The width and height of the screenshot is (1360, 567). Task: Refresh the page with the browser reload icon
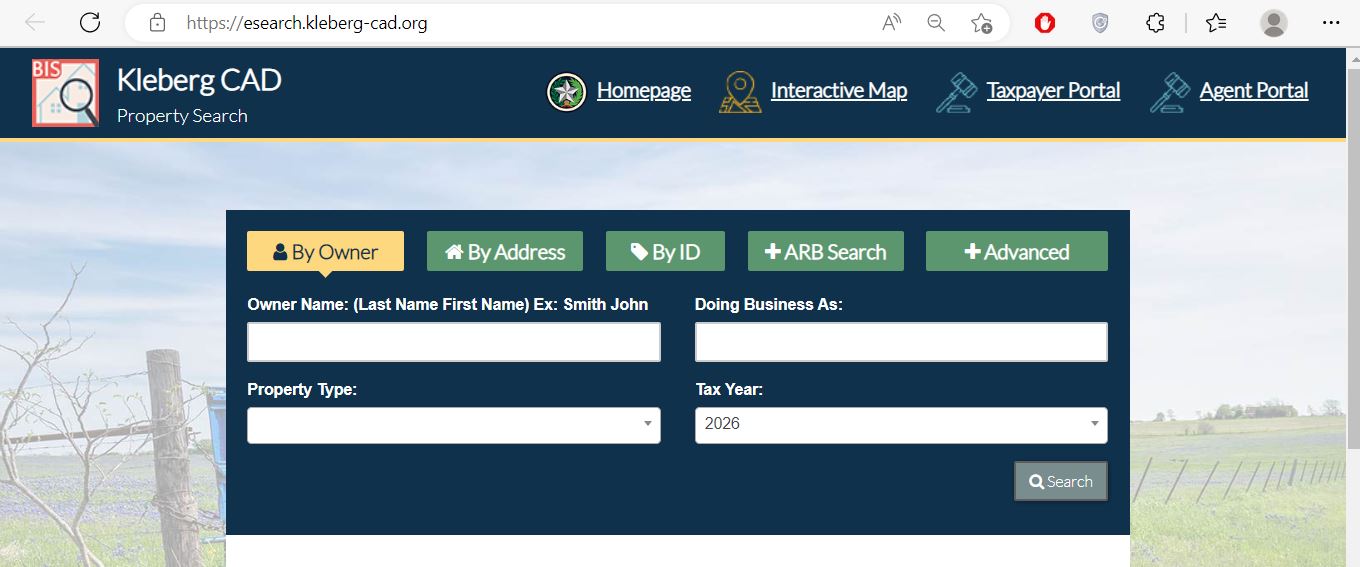[90, 23]
